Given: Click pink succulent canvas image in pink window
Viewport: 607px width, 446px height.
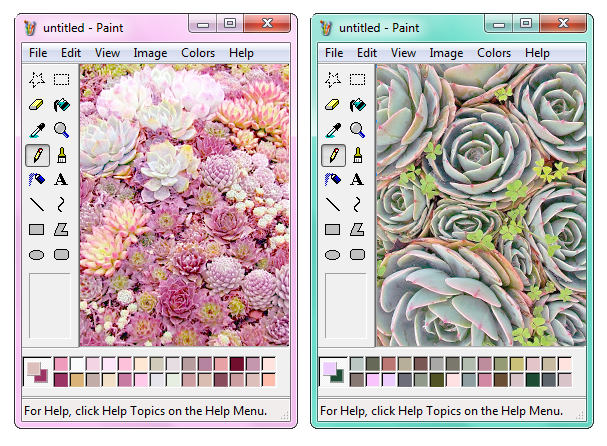Looking at the screenshot, I should pyautogui.click(x=185, y=205).
